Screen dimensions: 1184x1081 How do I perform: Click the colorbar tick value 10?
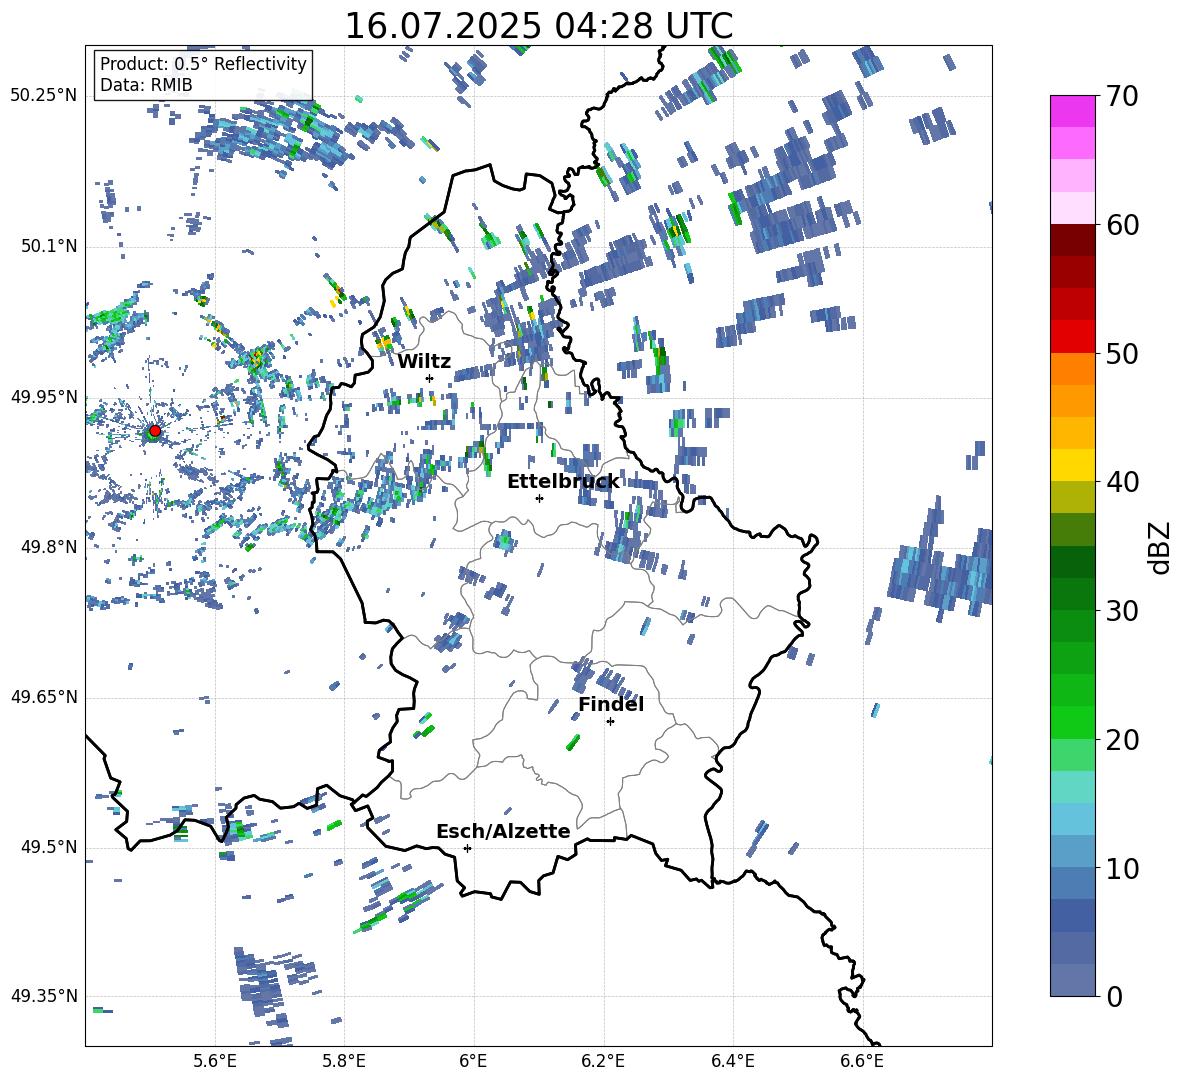tap(1121, 867)
